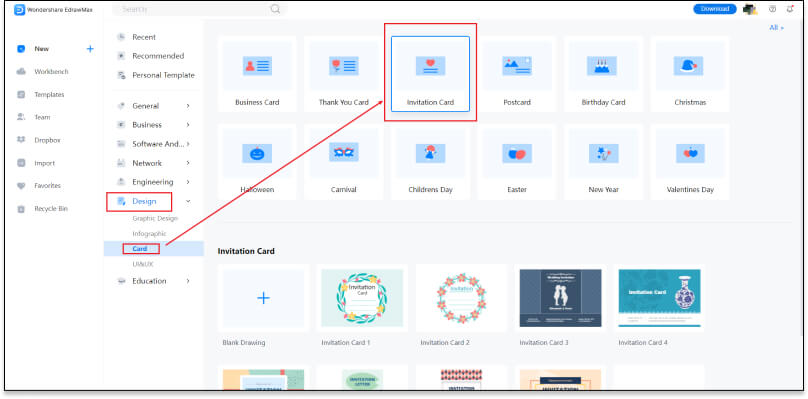This screenshot has height=399, width=808.
Task: Open Invitation Card 1 template
Action: pos(362,298)
